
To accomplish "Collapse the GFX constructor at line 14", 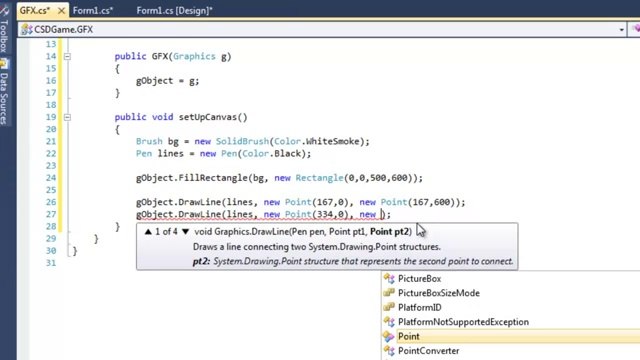I will tap(67, 56).
